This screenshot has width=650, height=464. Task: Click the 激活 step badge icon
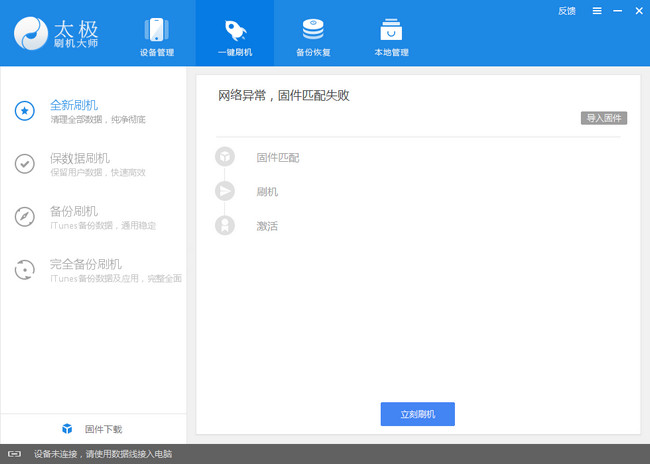[x=225, y=226]
